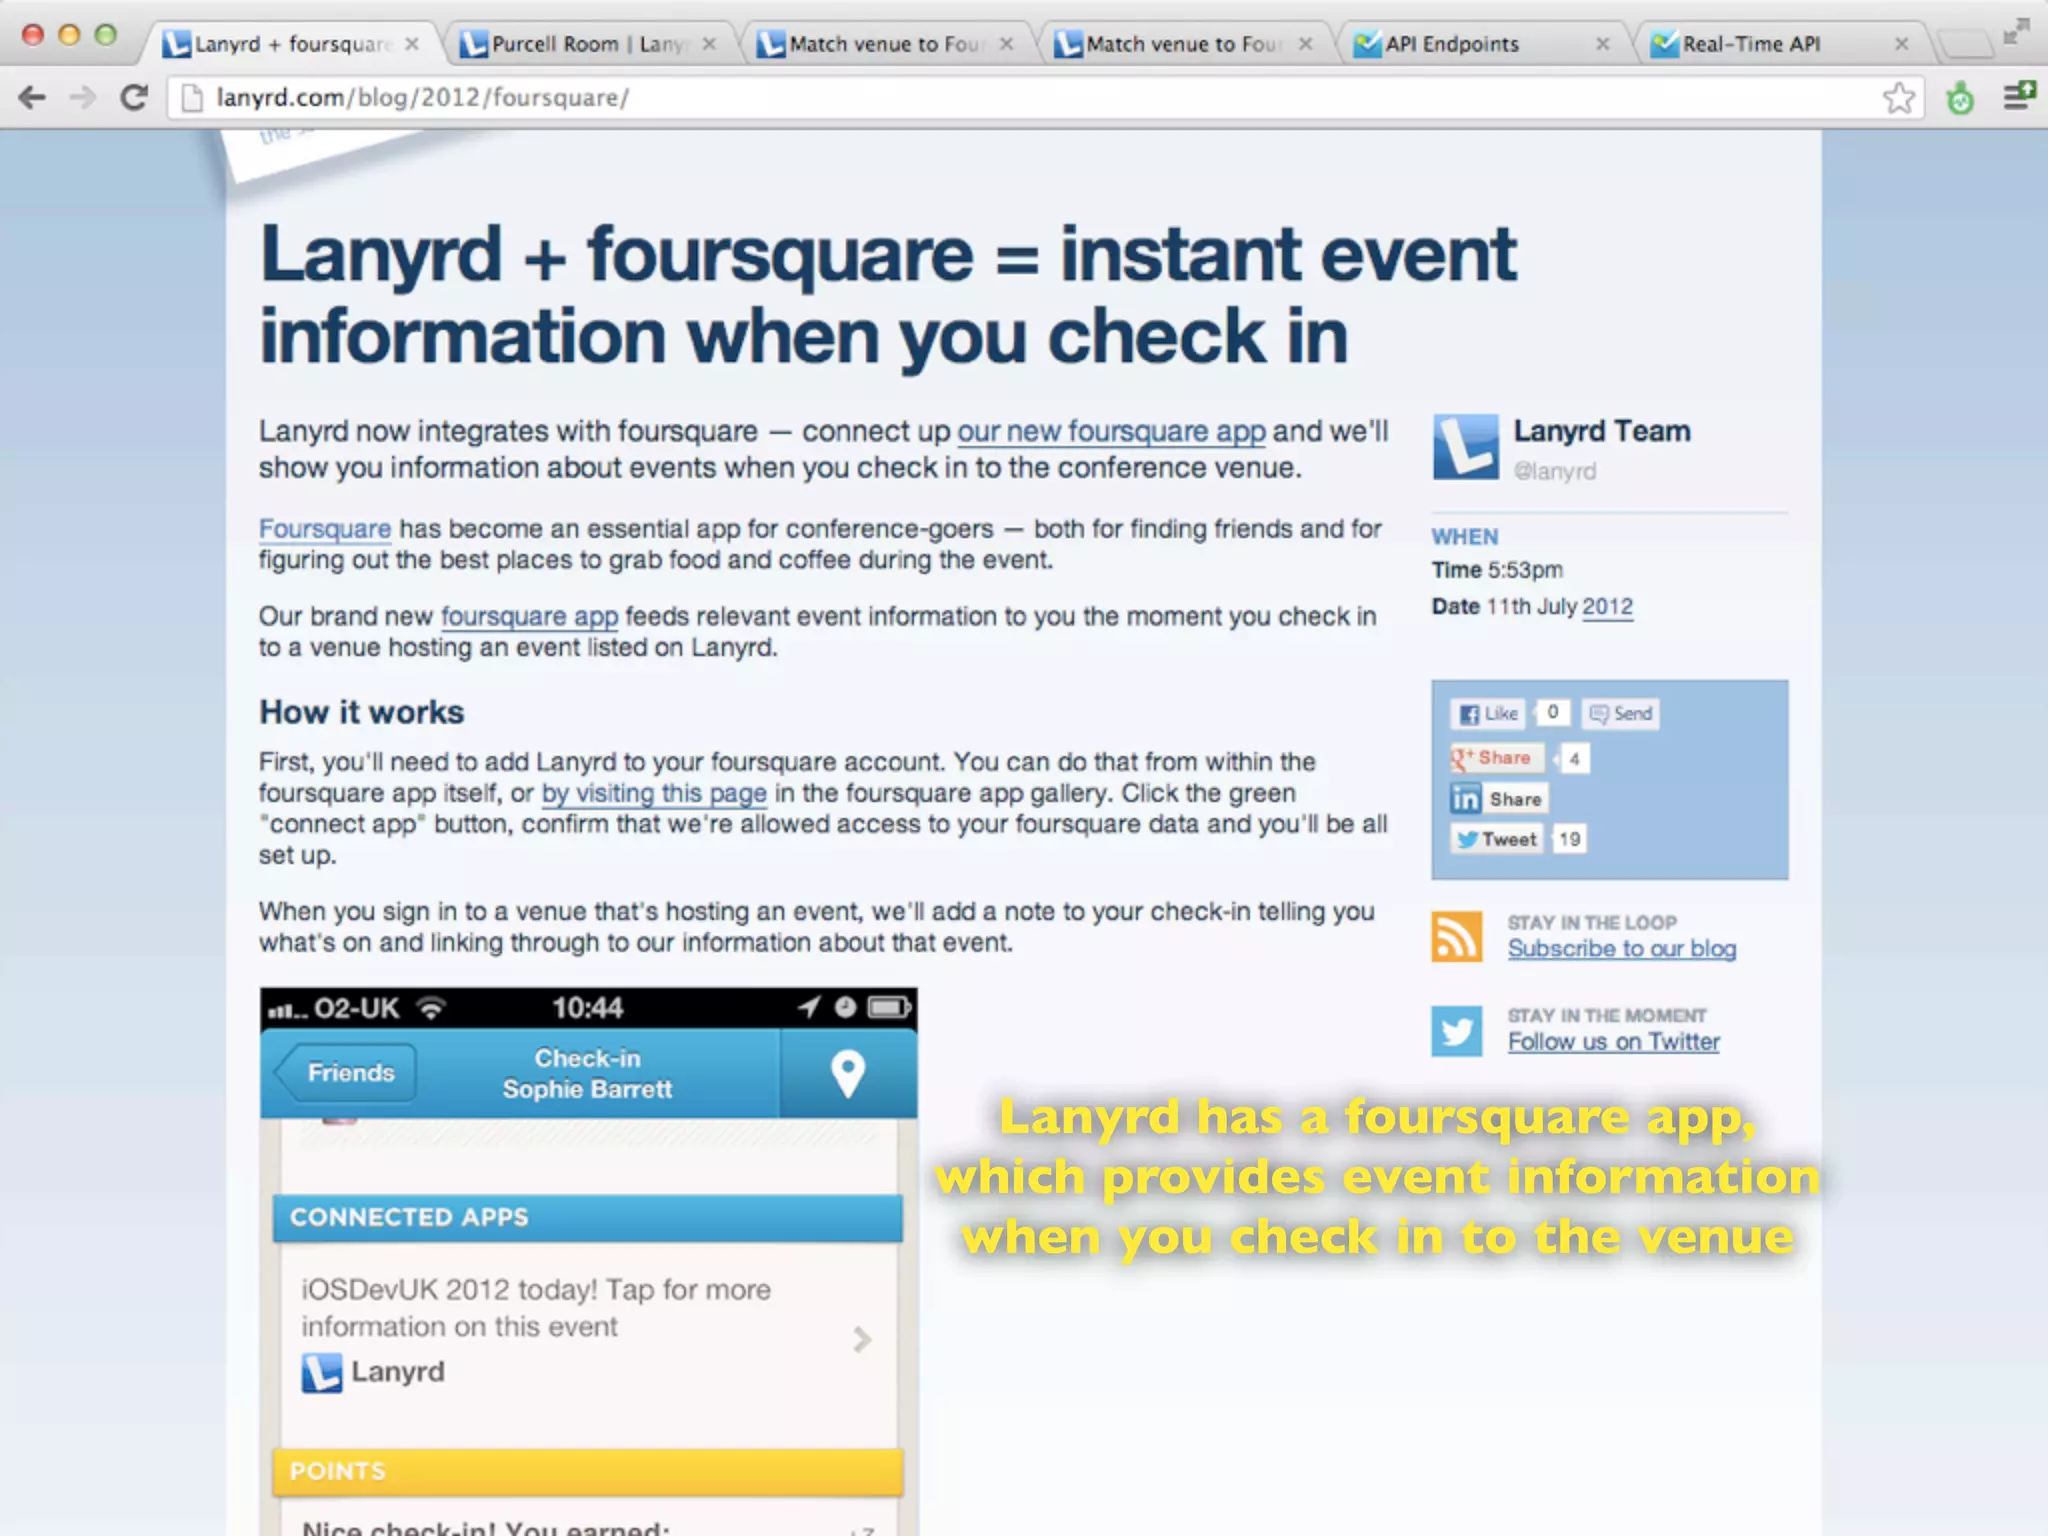Image resolution: width=2048 pixels, height=1536 pixels.
Task: Open the 2012 date link
Action: [1608, 607]
